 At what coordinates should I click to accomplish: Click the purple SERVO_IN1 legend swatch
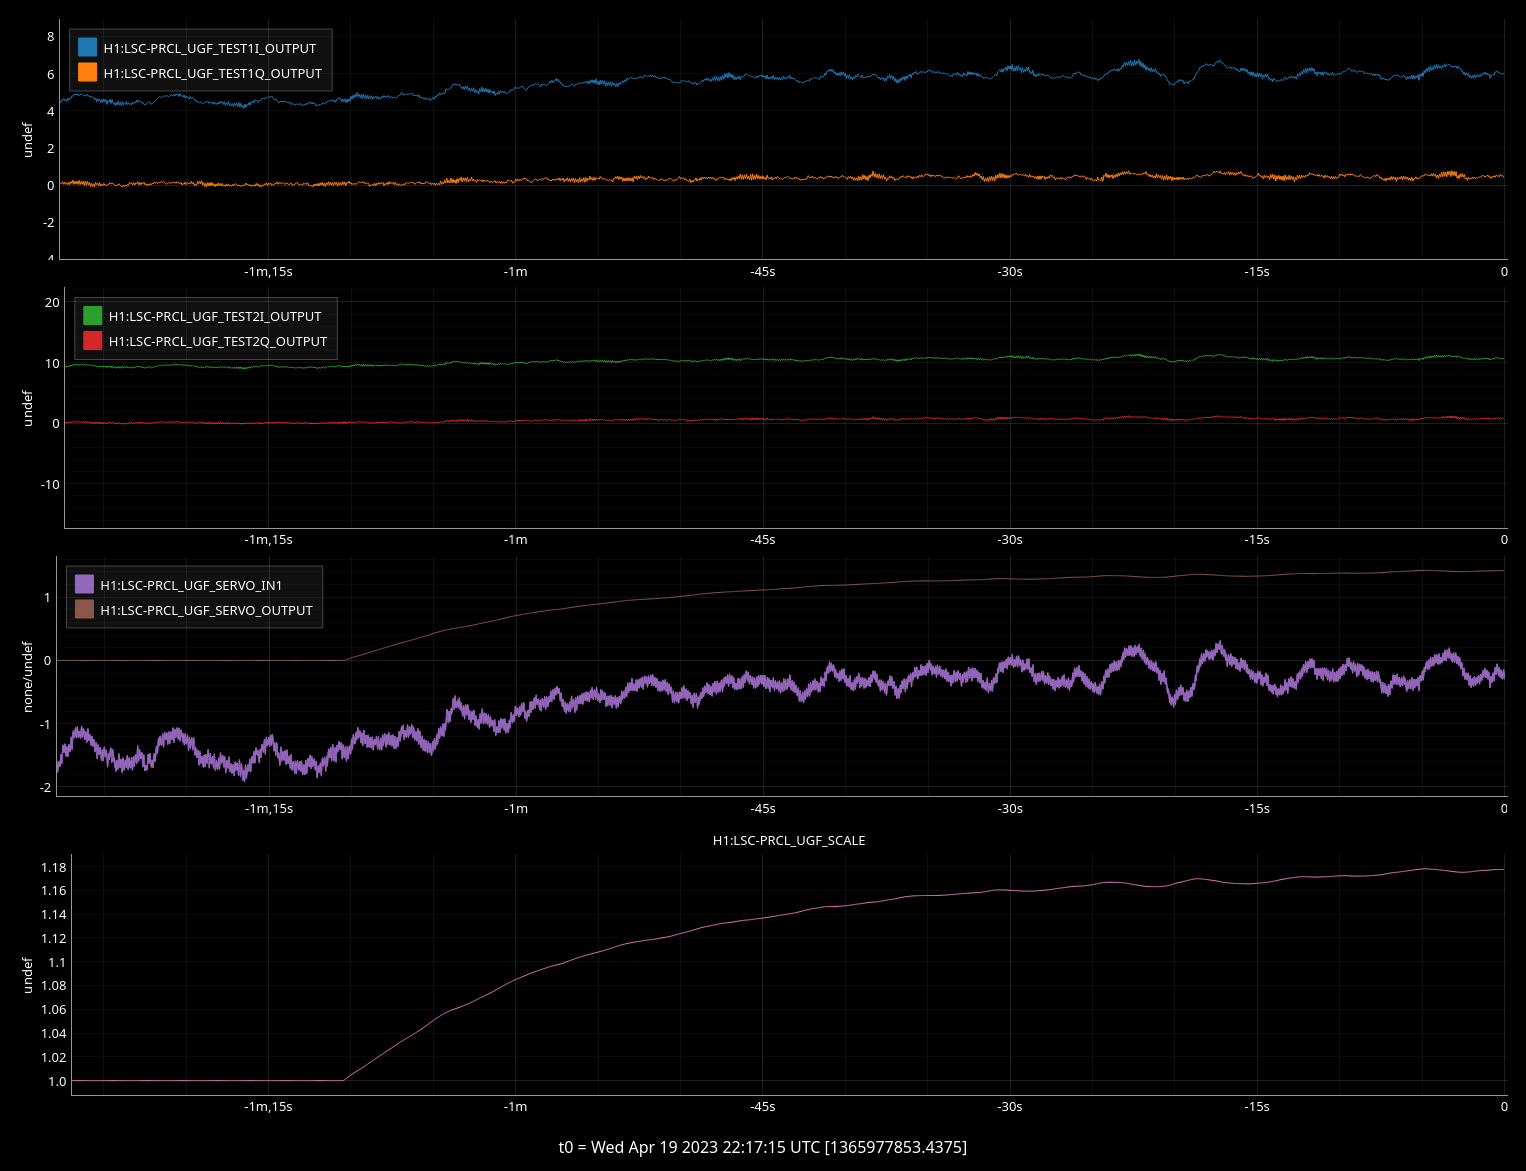click(85, 584)
